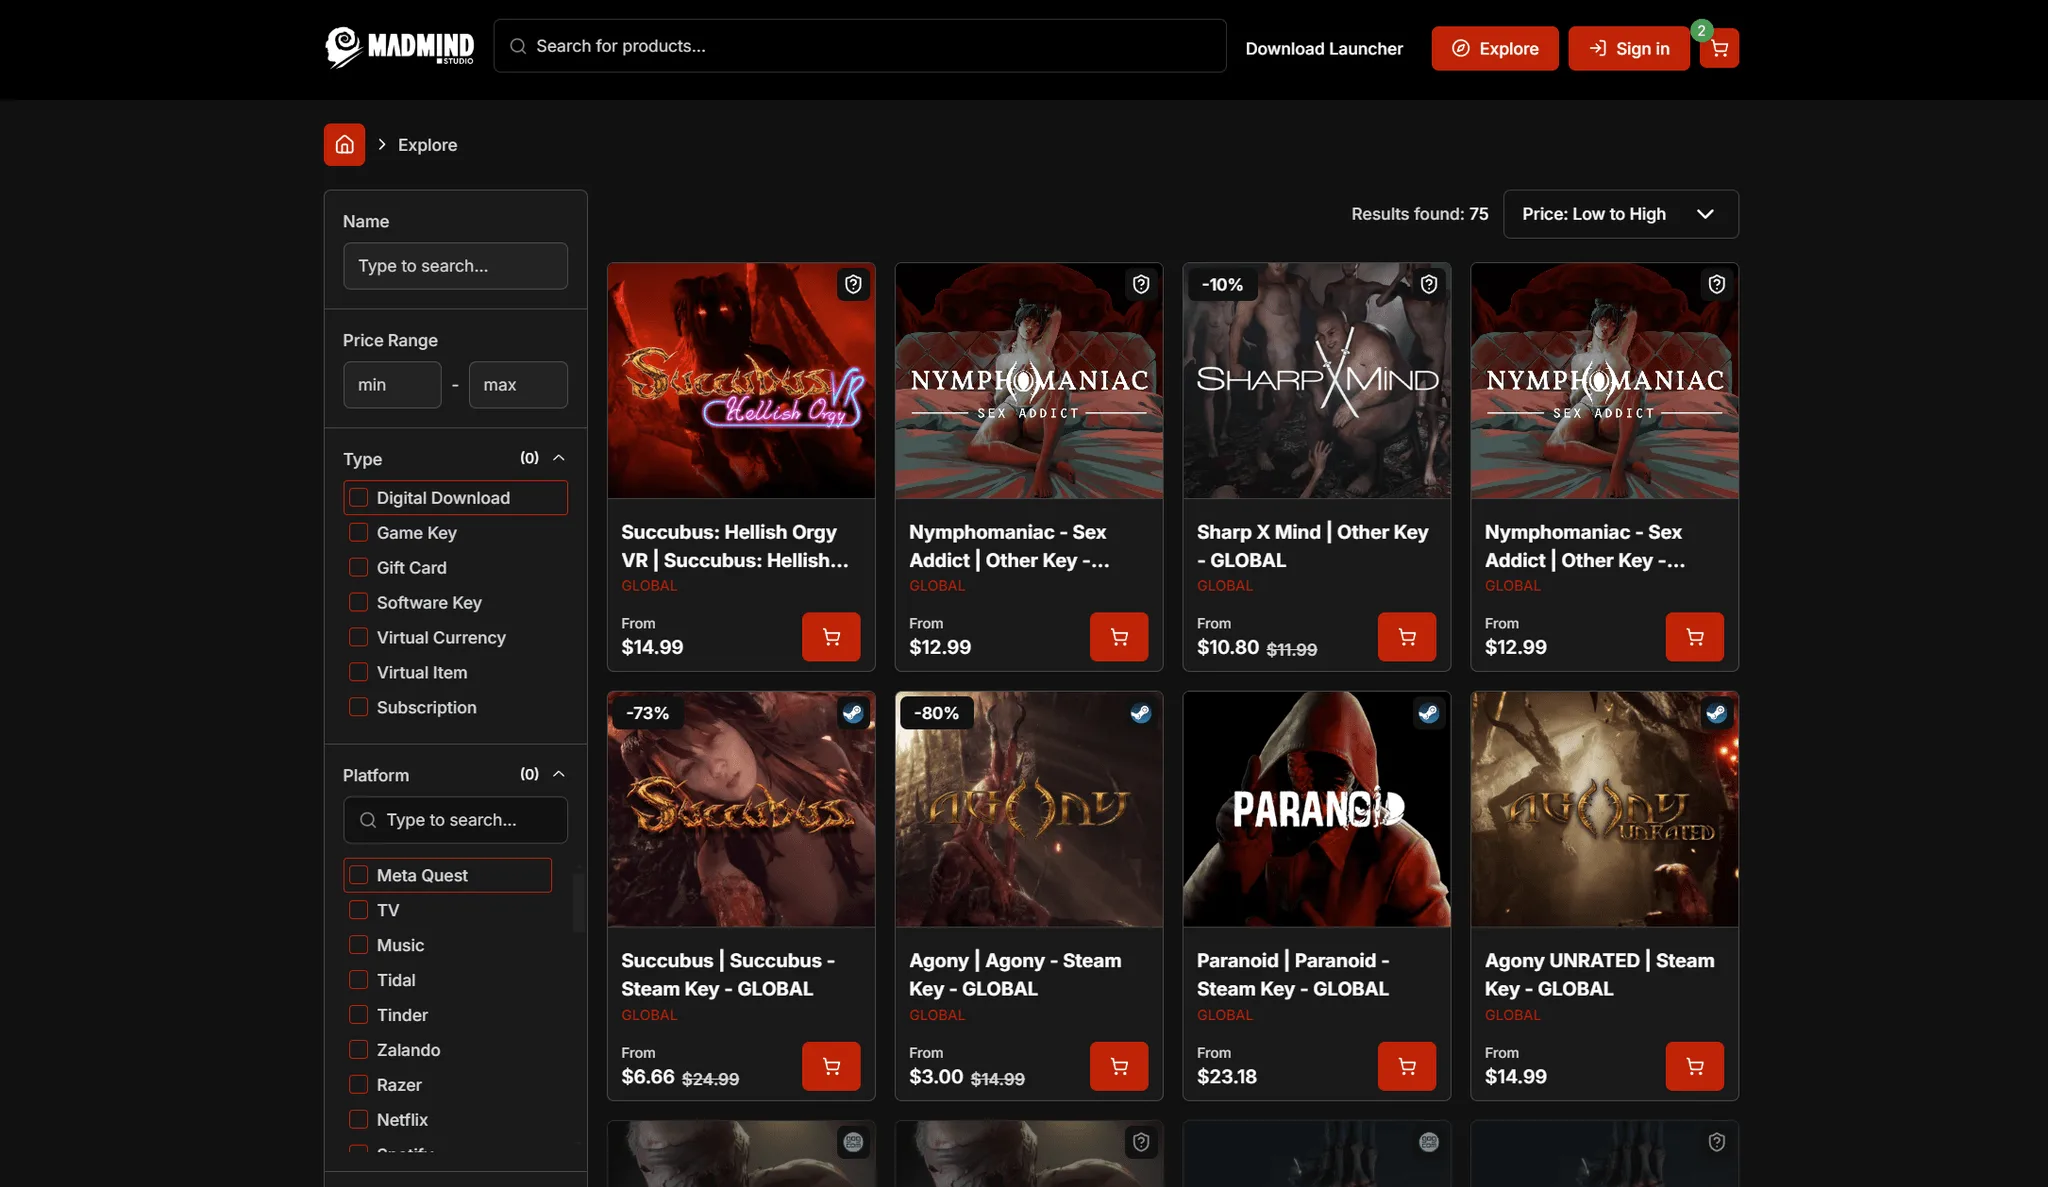Screen dimensions: 2048x1187
Task: Click shield badge on Sharp X Mind card
Action: 1429,284
